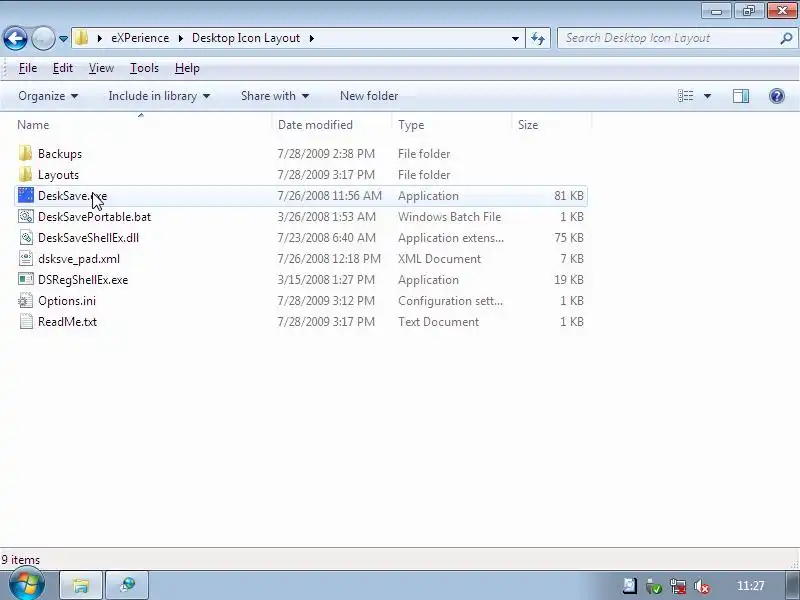Screen dimensions: 800x600
Task: Open the File menu
Action: click(28, 68)
